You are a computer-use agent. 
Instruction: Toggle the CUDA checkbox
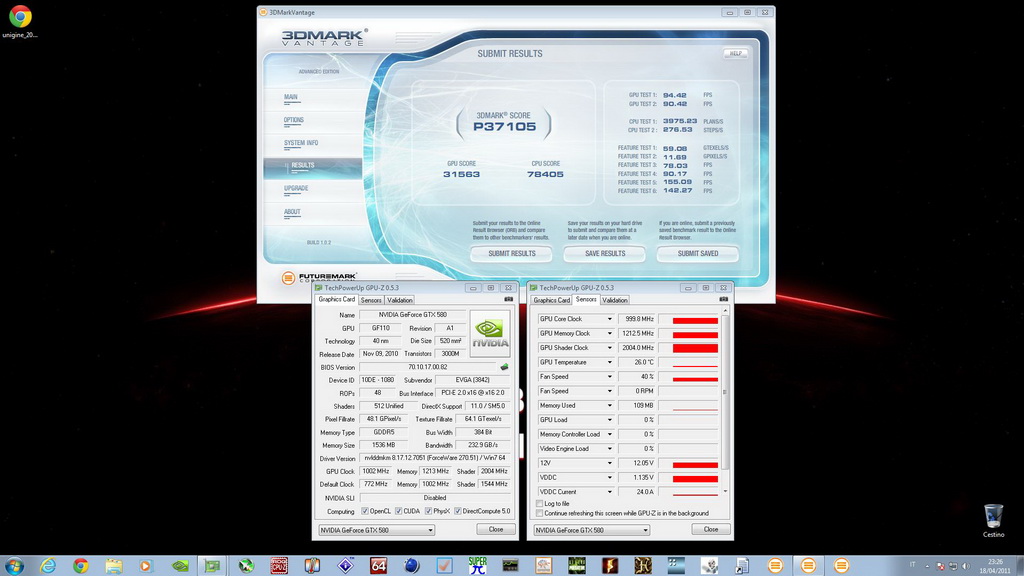pyautogui.click(x=398, y=511)
